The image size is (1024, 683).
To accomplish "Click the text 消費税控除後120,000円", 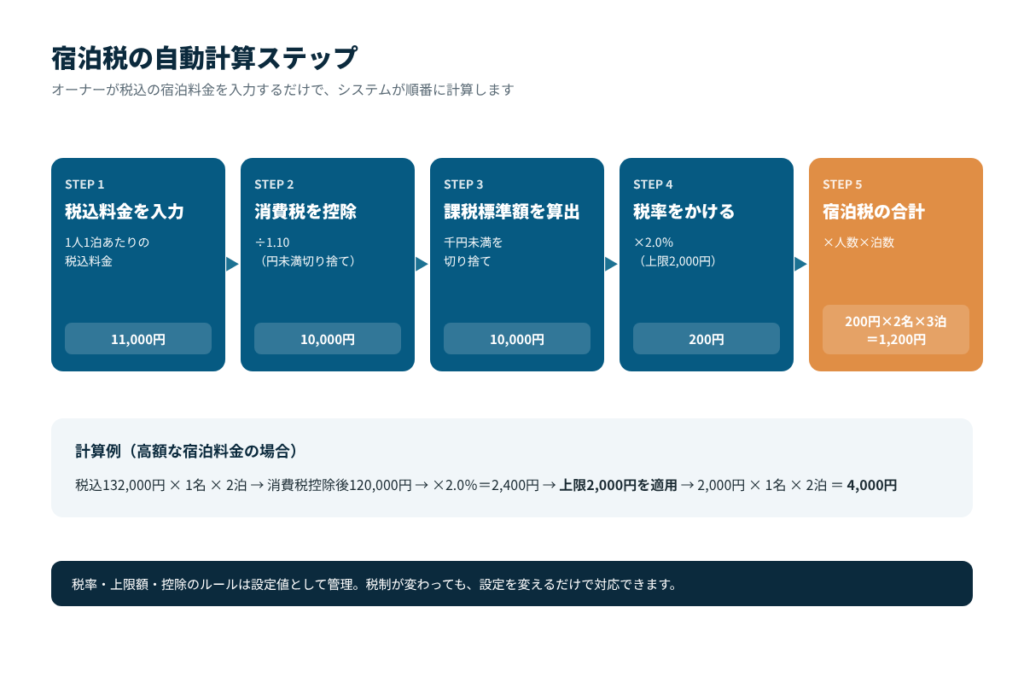I will point(340,485).
